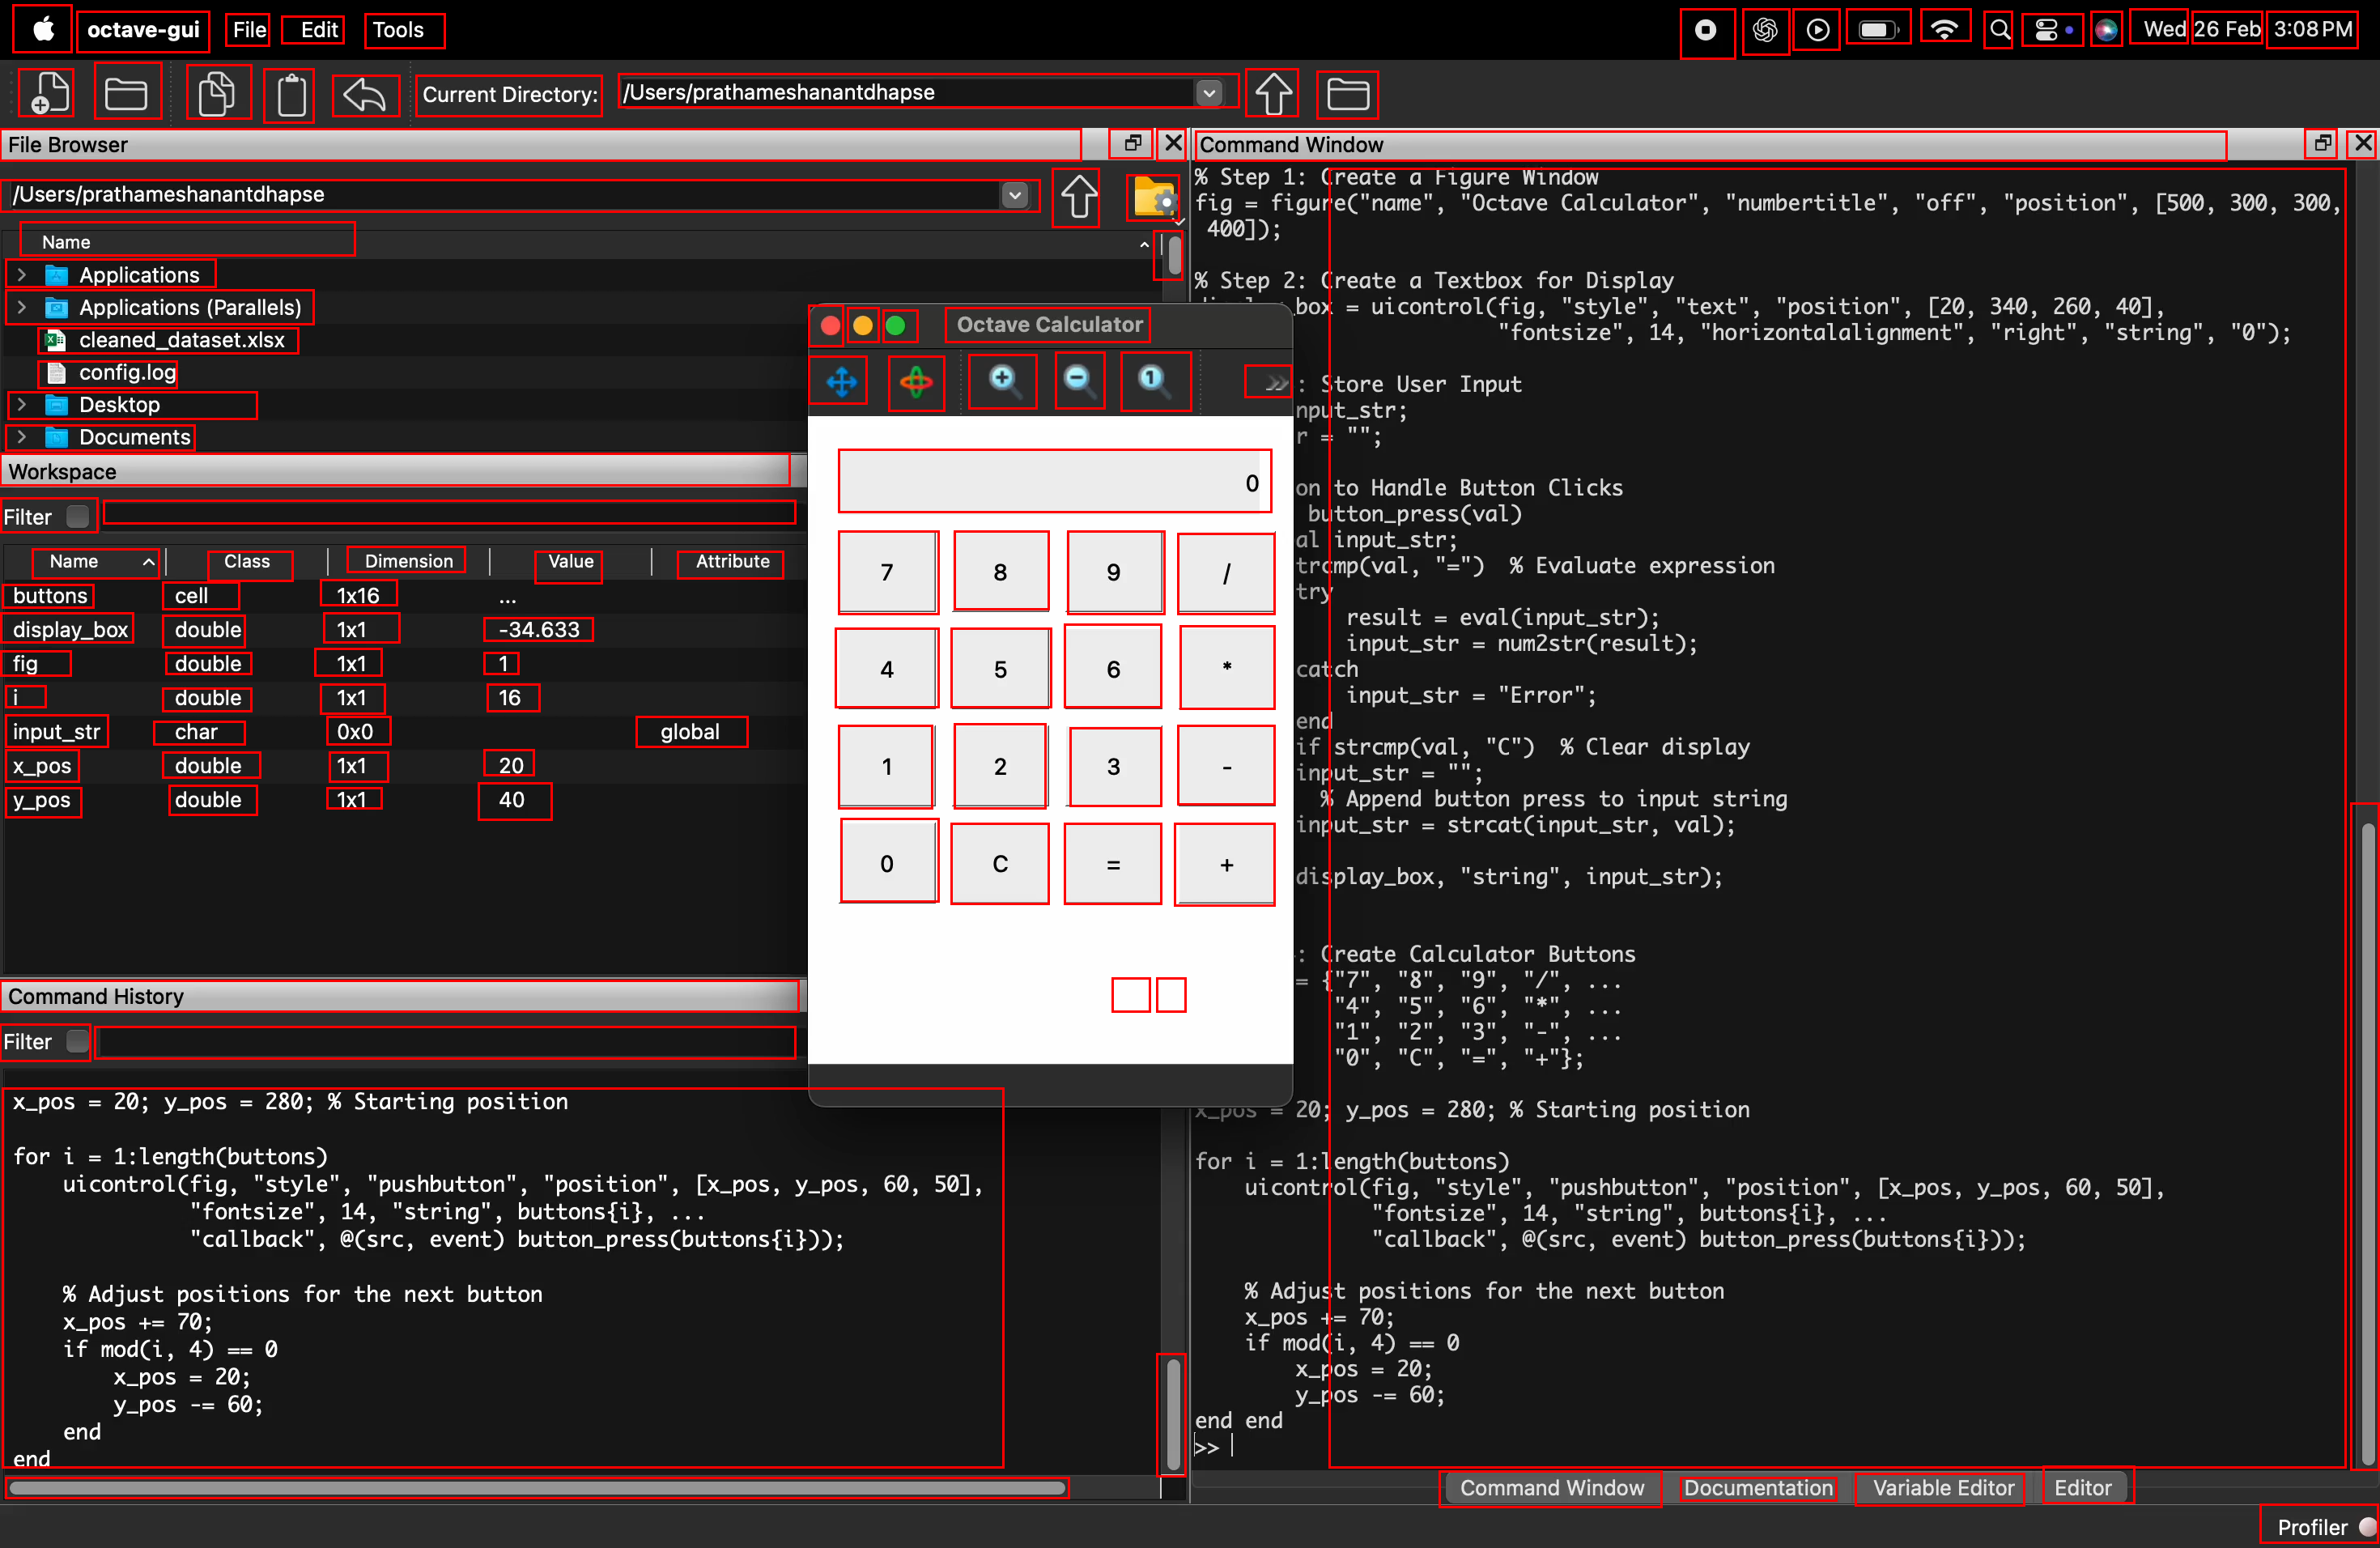
Task: Open the Tools menu
Action: 399,30
